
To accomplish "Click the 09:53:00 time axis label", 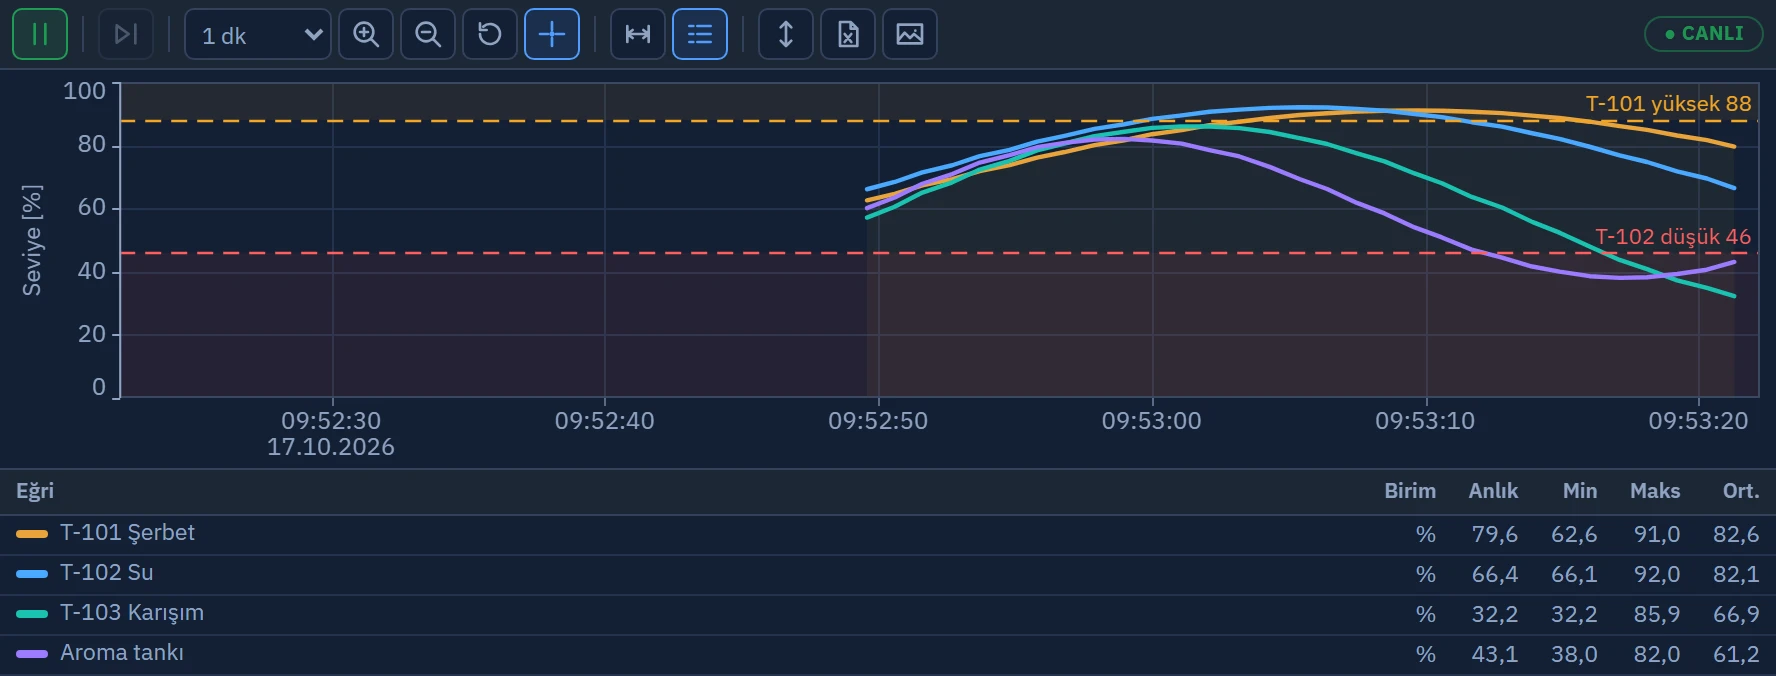I will tap(1152, 421).
